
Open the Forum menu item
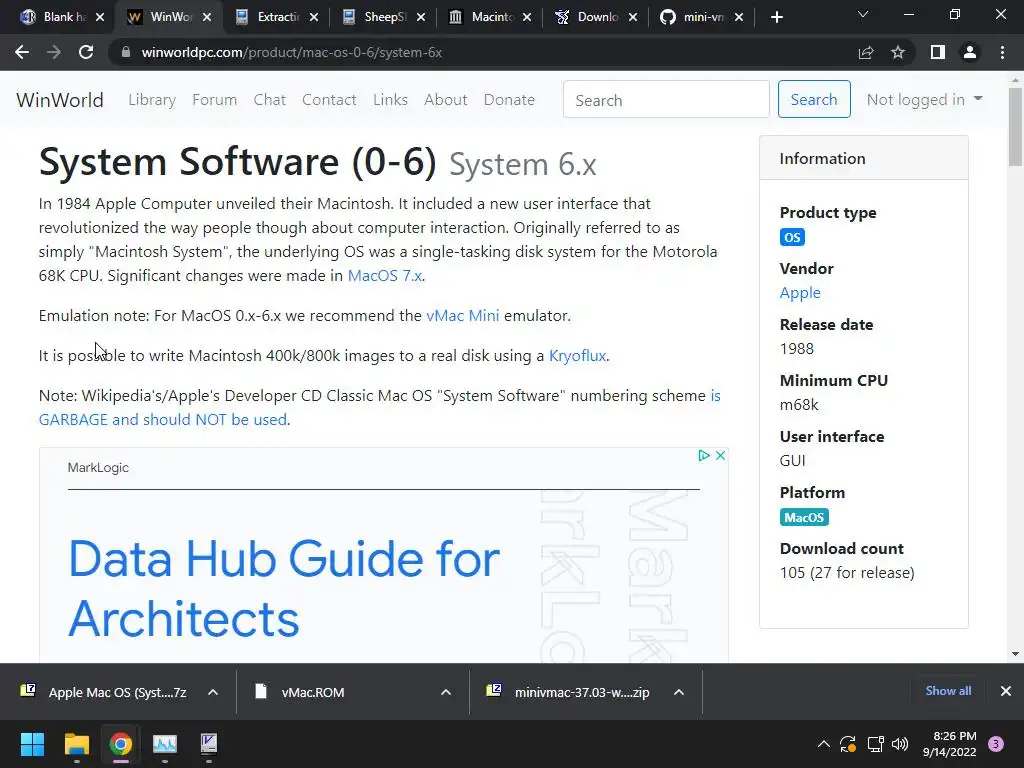214,100
